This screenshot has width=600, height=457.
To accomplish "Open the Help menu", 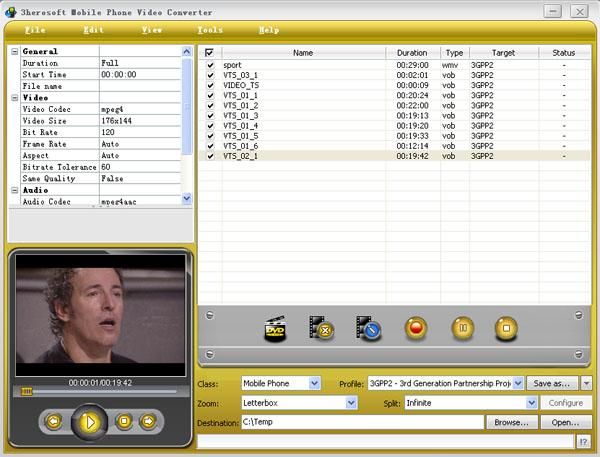I will (x=269, y=30).
